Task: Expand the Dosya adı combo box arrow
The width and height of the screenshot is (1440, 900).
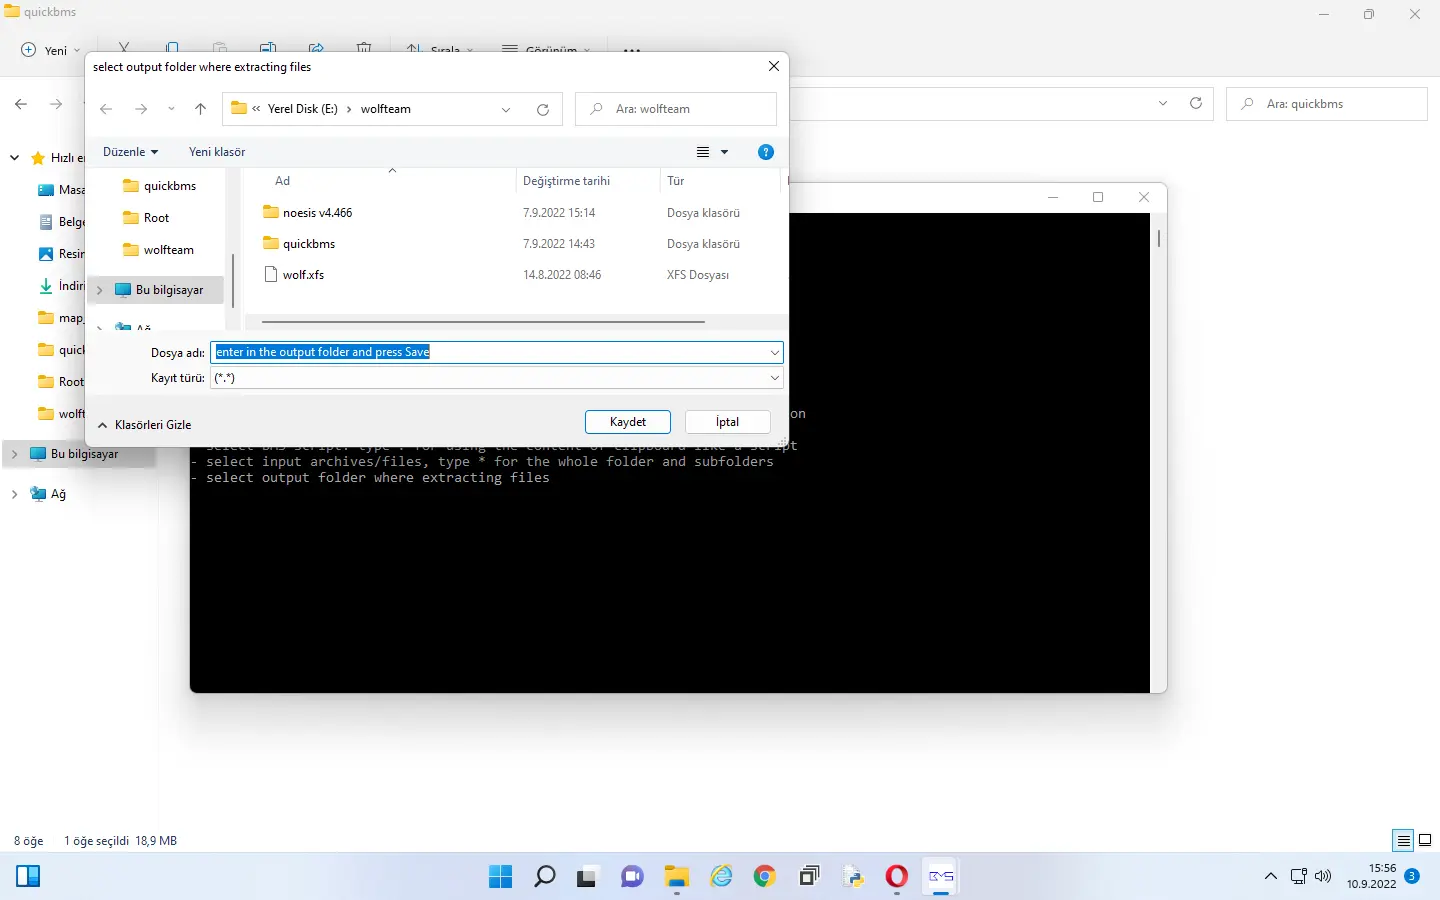Action: pyautogui.click(x=774, y=352)
